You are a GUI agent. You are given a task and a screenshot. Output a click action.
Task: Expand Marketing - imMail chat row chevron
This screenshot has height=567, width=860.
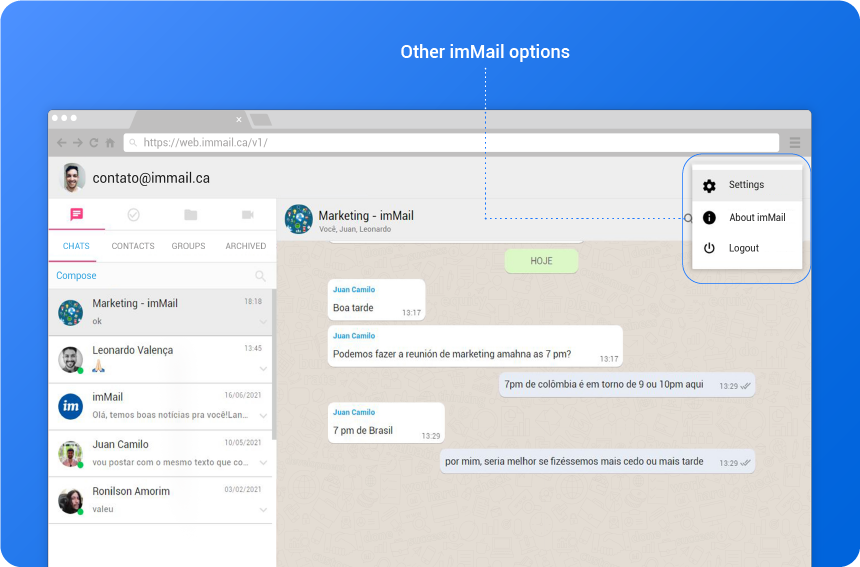pos(263,322)
